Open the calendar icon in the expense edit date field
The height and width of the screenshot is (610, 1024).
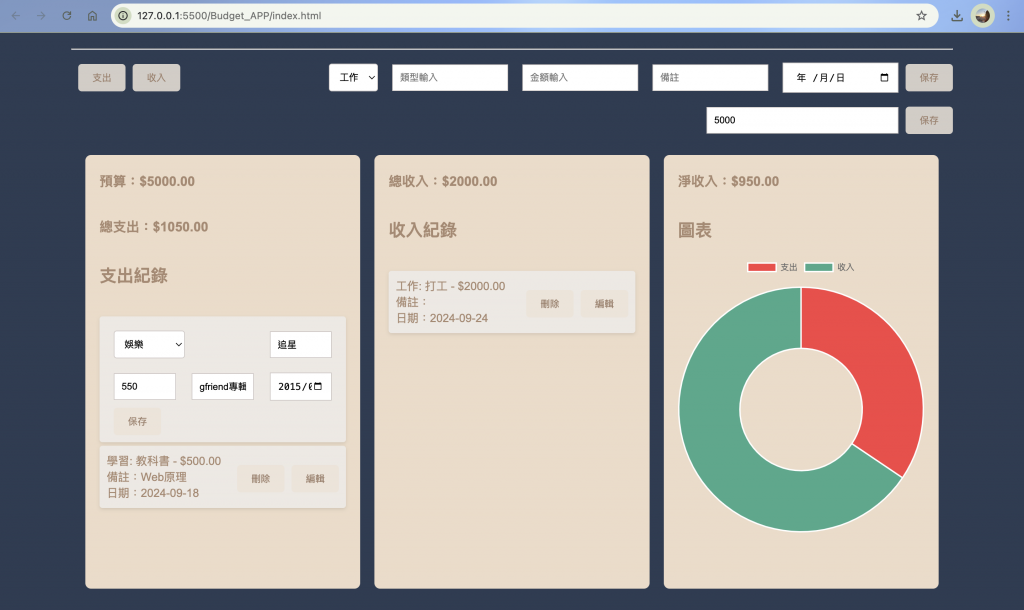318,387
